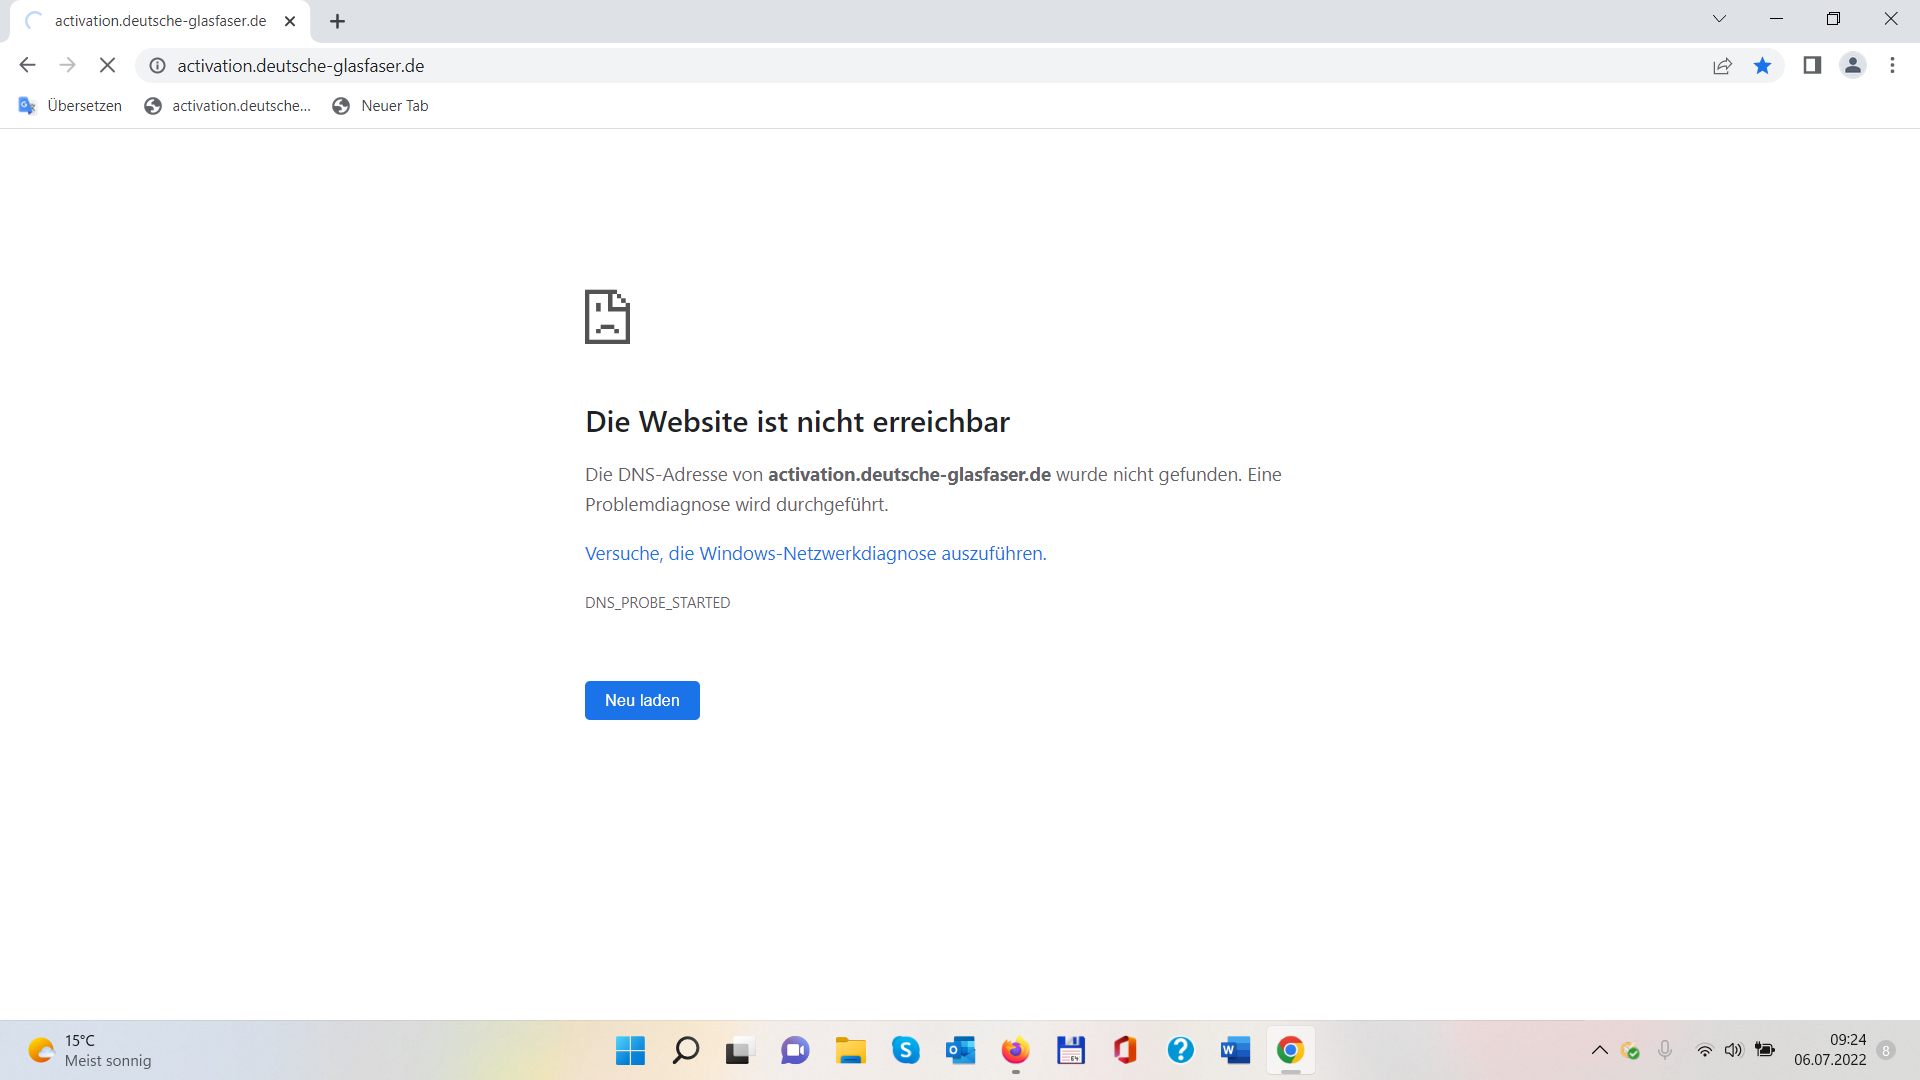Image resolution: width=1920 pixels, height=1080 pixels.
Task: Open the weather widget showing 15°C
Action: 90,1051
